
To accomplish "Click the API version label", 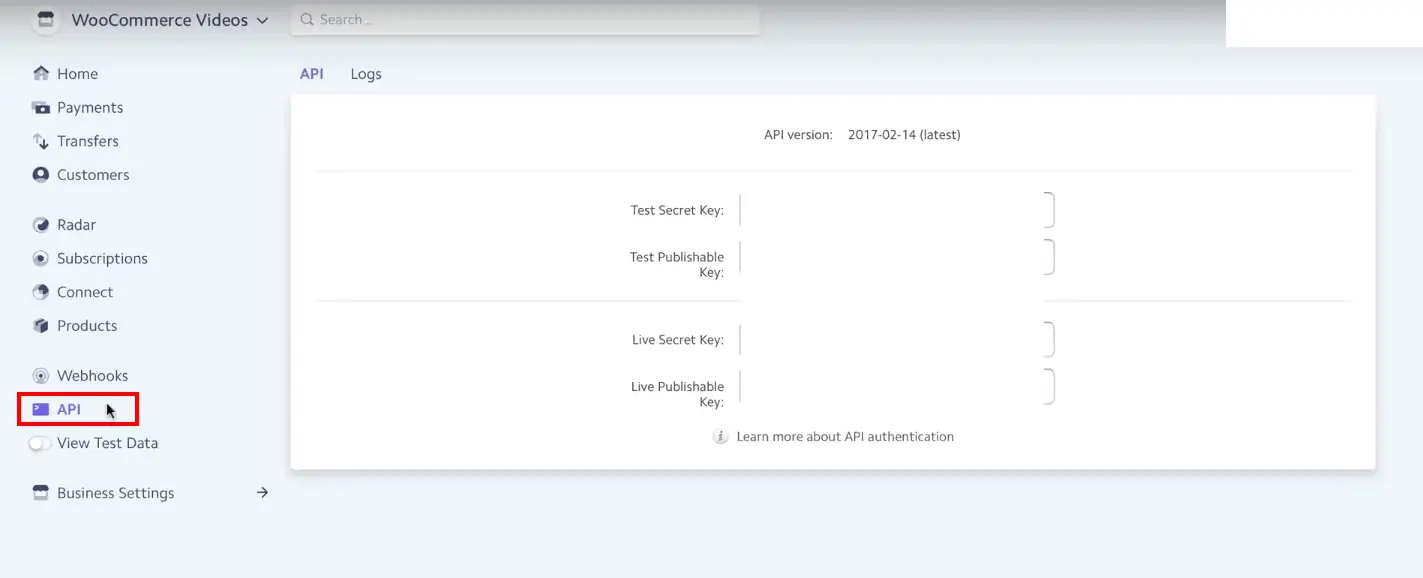I will point(798,135).
